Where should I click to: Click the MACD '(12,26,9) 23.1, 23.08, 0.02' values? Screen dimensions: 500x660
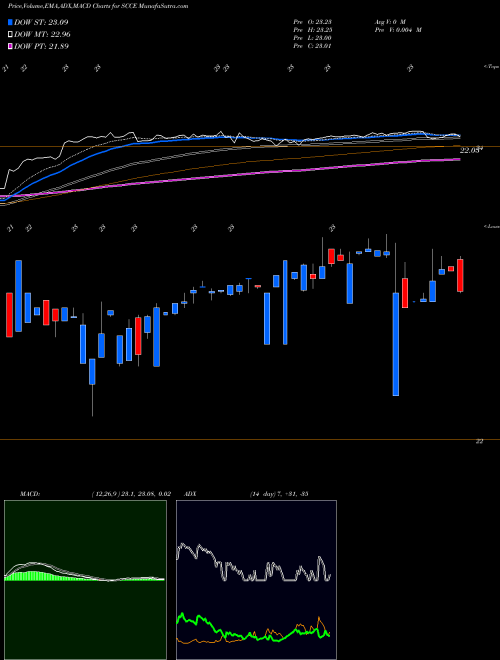click(131, 494)
